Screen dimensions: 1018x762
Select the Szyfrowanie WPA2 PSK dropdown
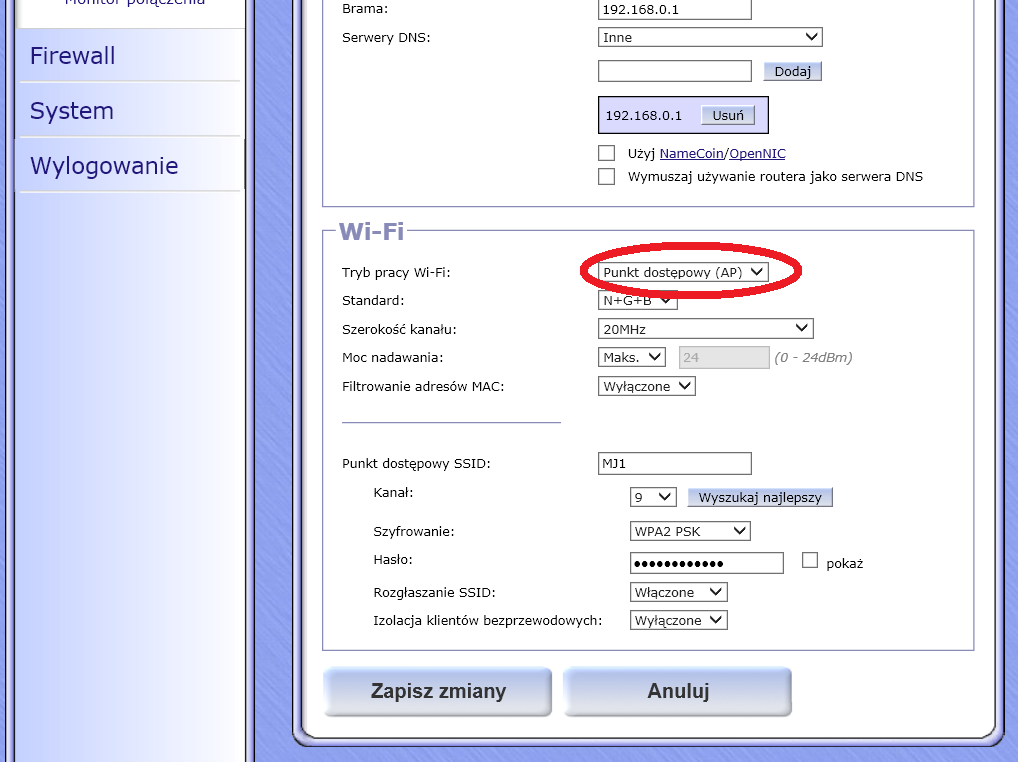click(x=690, y=531)
